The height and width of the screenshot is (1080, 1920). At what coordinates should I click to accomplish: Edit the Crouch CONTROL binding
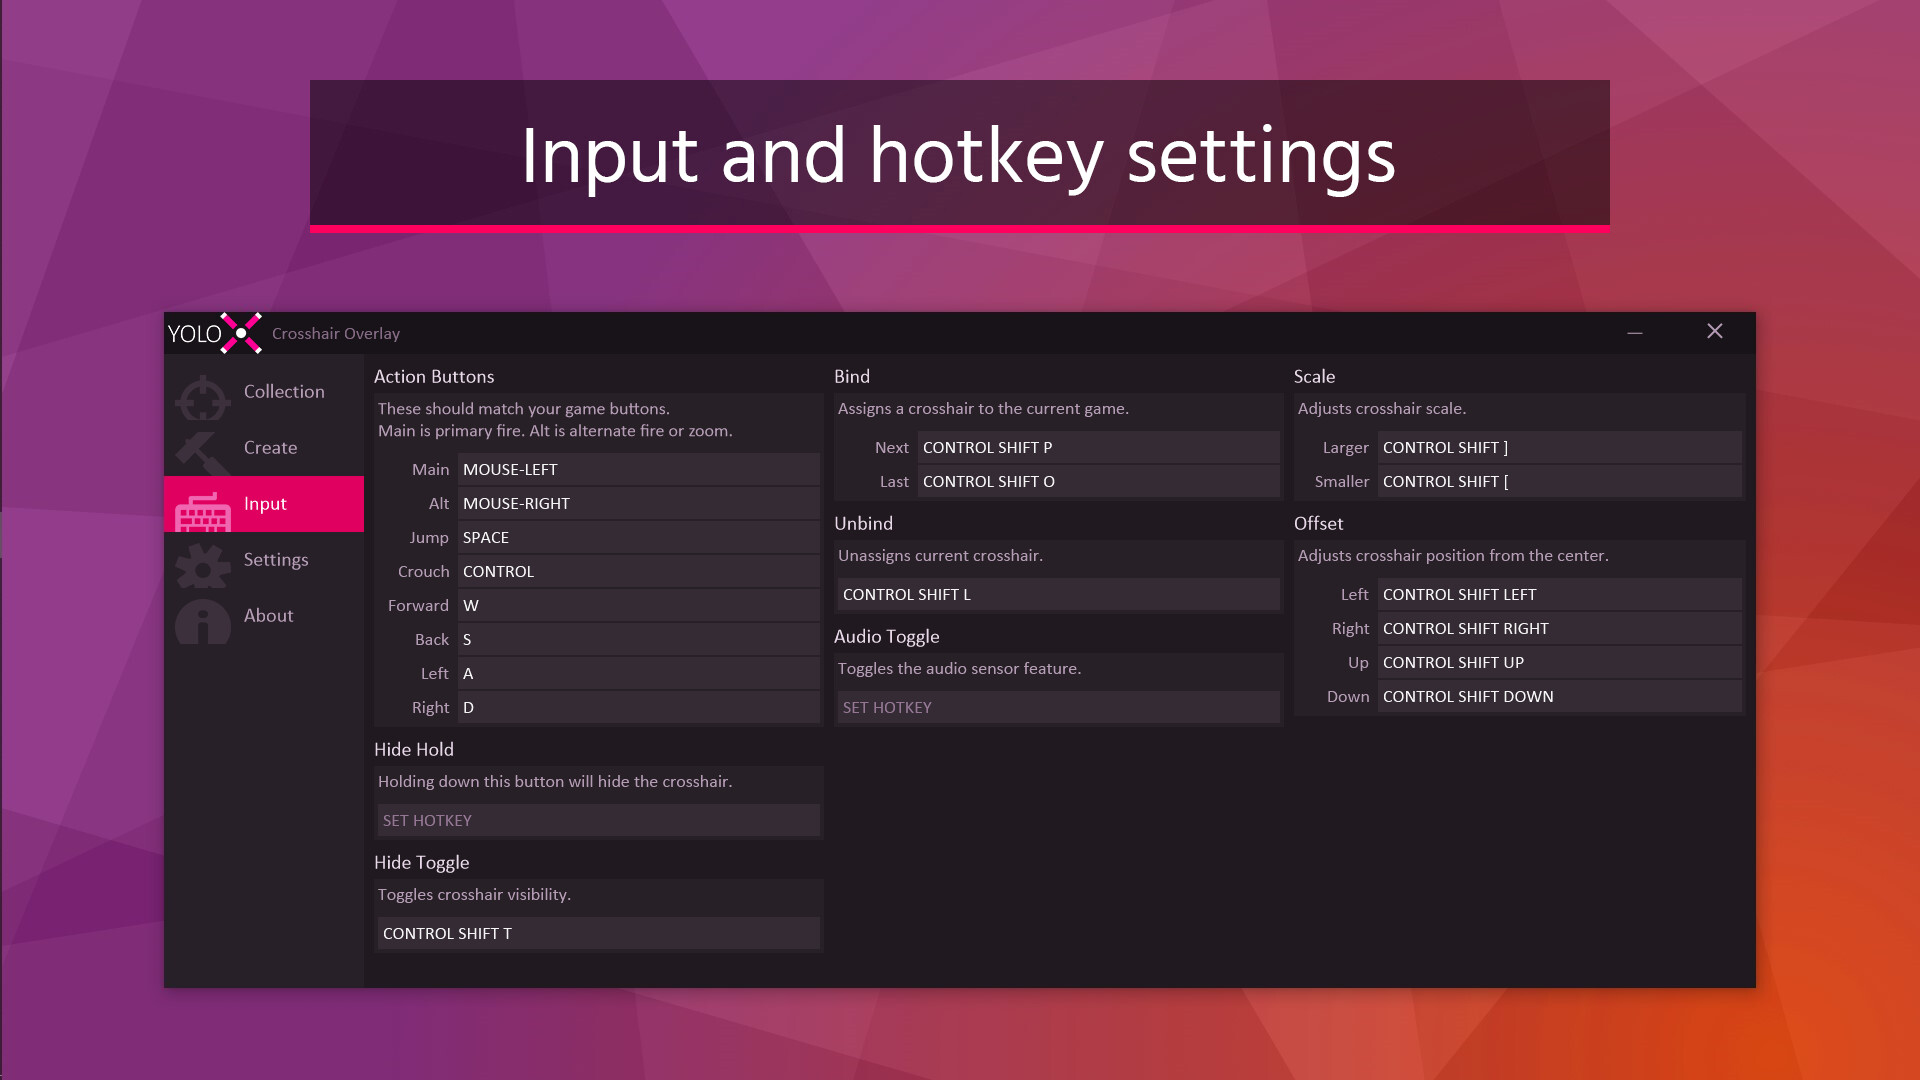pyautogui.click(x=638, y=571)
